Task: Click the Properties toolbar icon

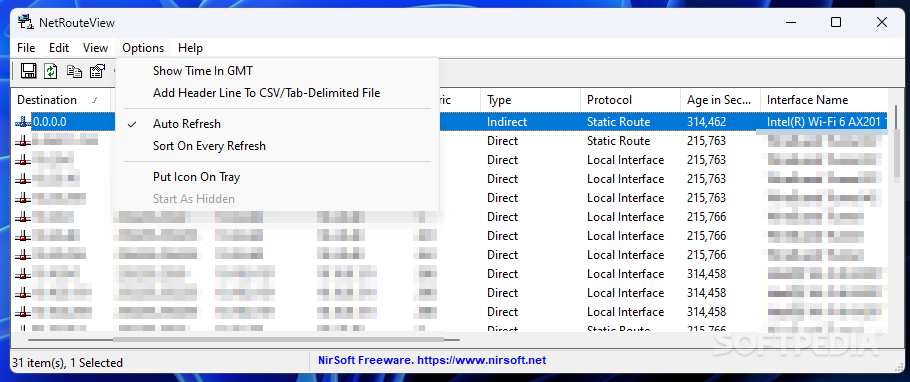Action: point(97,71)
